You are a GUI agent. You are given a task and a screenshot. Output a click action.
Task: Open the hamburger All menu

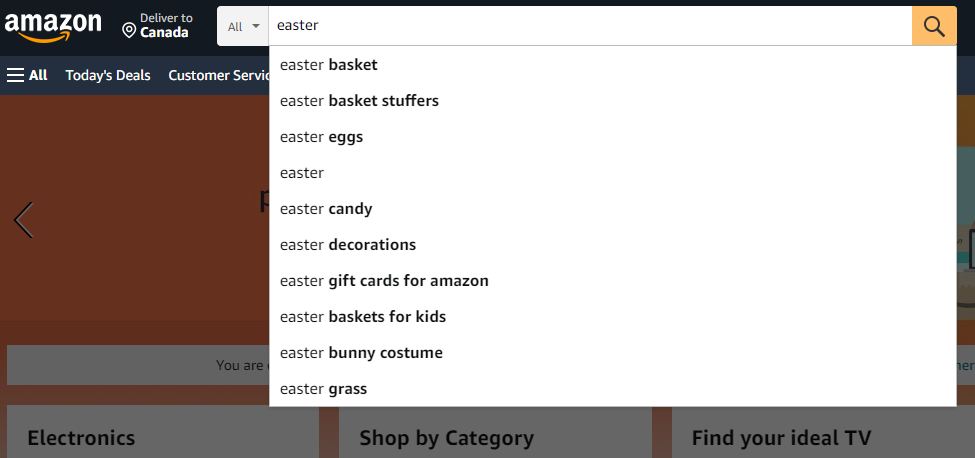(x=27, y=75)
